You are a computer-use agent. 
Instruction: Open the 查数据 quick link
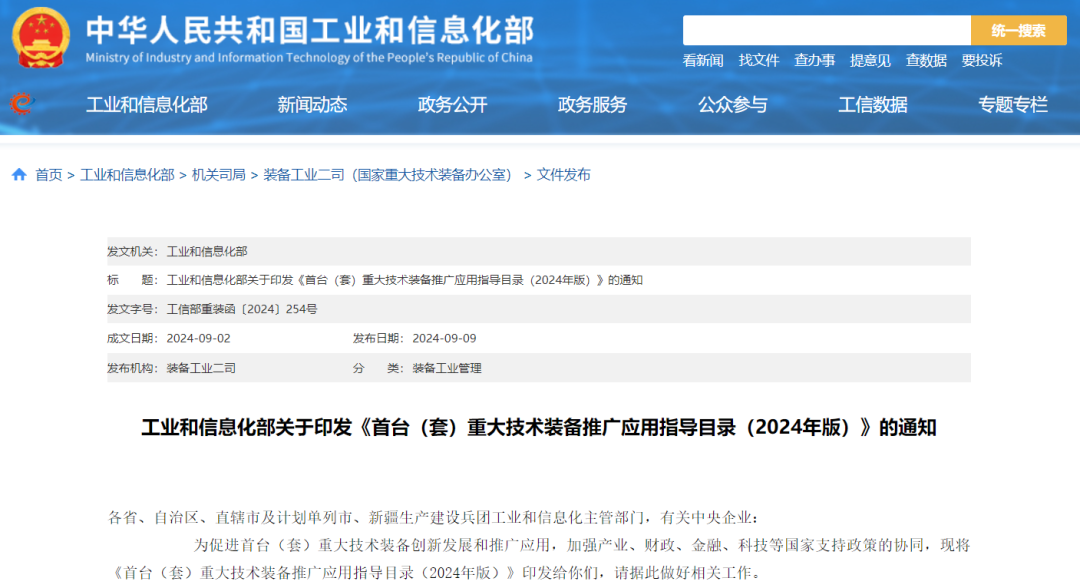(926, 61)
